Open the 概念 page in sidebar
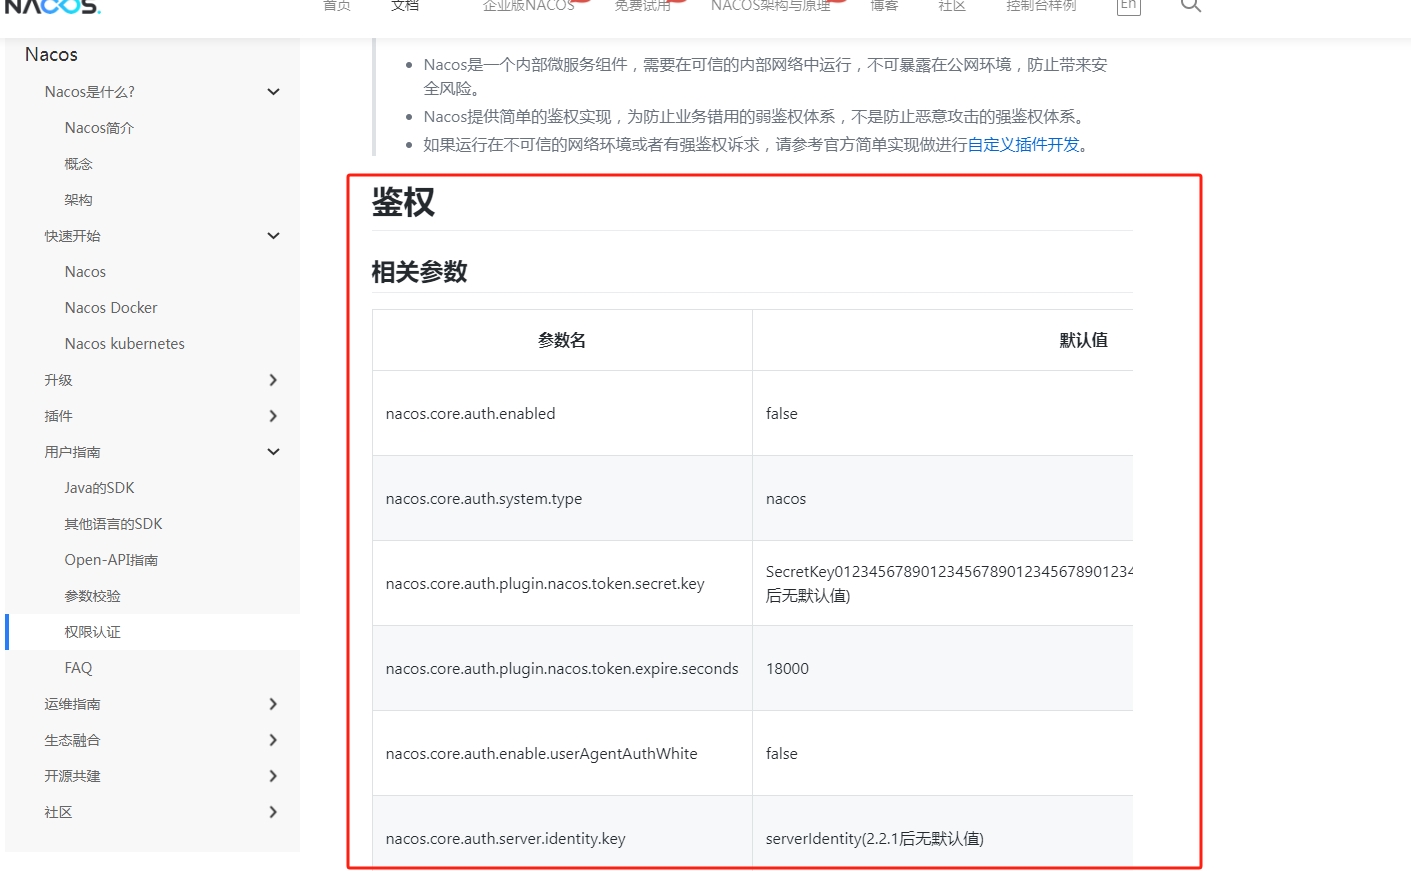This screenshot has width=1411, height=871. [78, 164]
